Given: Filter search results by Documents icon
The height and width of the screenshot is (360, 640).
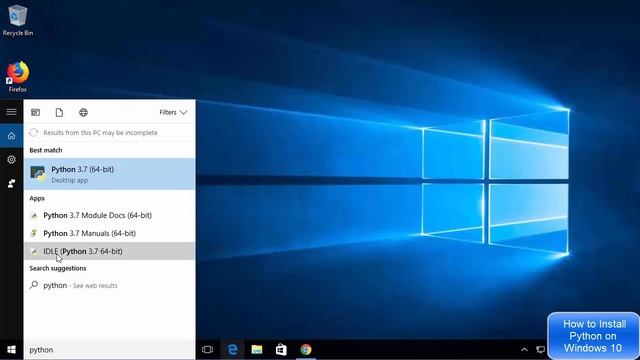Looking at the screenshot, I should click(x=59, y=112).
